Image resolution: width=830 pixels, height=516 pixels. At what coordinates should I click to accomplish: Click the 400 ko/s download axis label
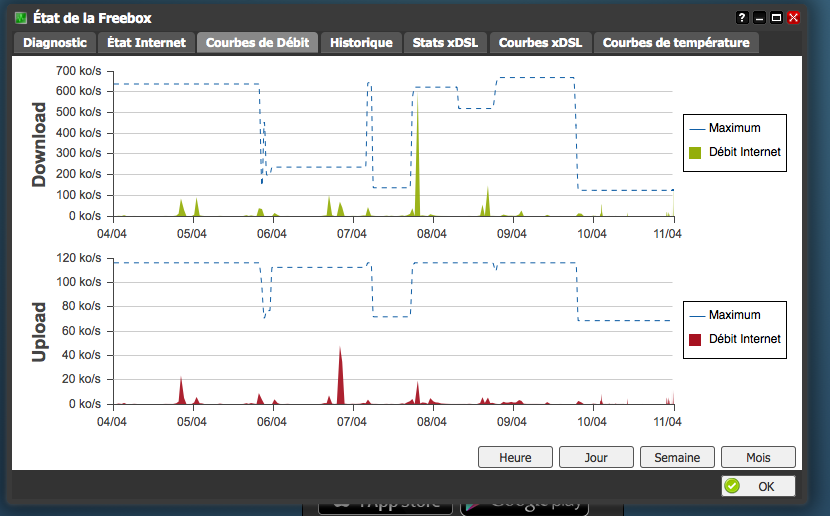(x=78, y=133)
